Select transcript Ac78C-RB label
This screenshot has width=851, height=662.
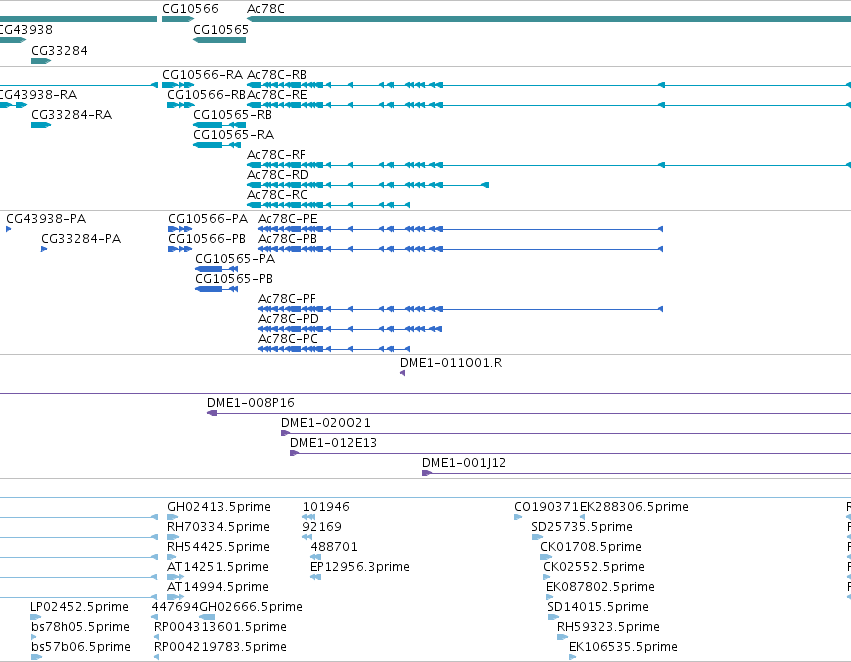(277, 74)
